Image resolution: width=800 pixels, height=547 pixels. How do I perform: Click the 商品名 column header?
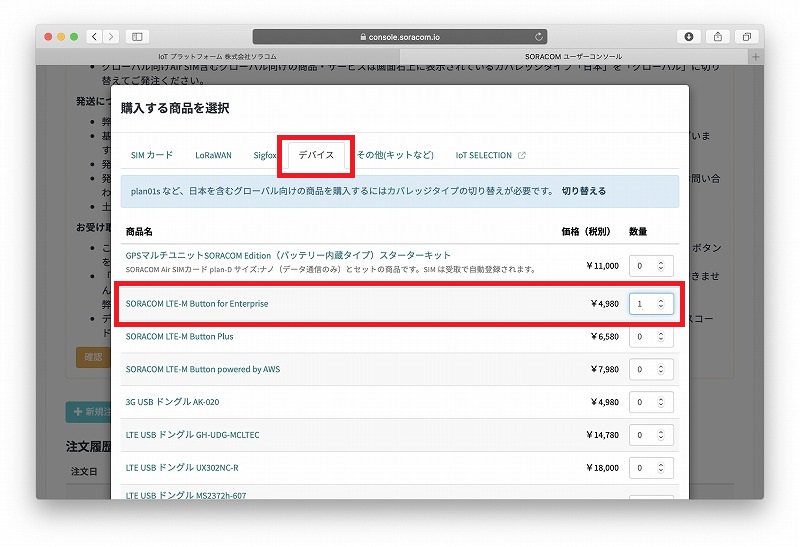coord(139,232)
